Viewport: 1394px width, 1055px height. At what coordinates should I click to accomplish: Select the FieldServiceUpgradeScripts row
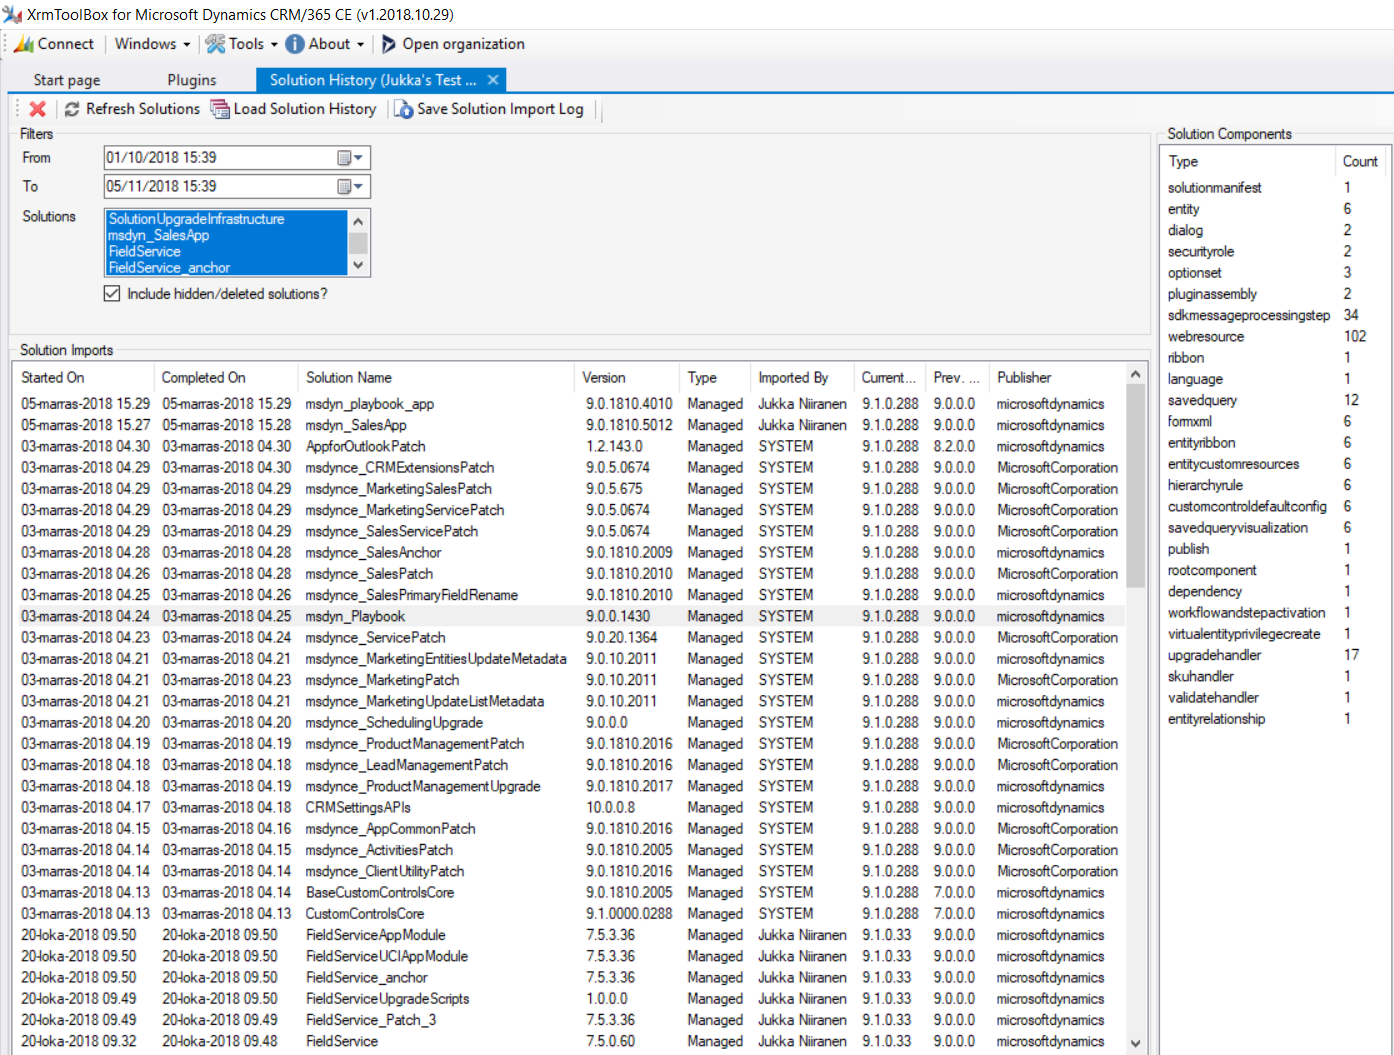point(568,999)
